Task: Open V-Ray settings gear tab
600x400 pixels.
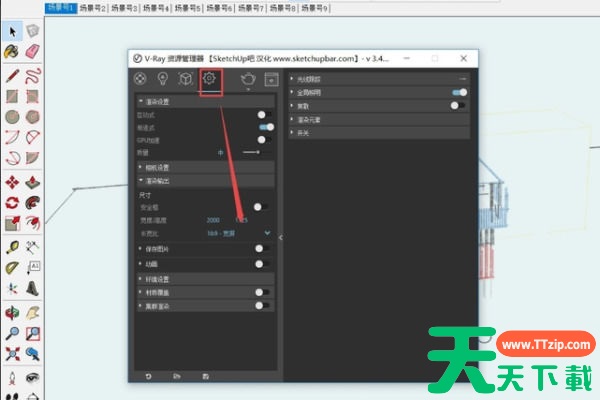Action: point(210,79)
